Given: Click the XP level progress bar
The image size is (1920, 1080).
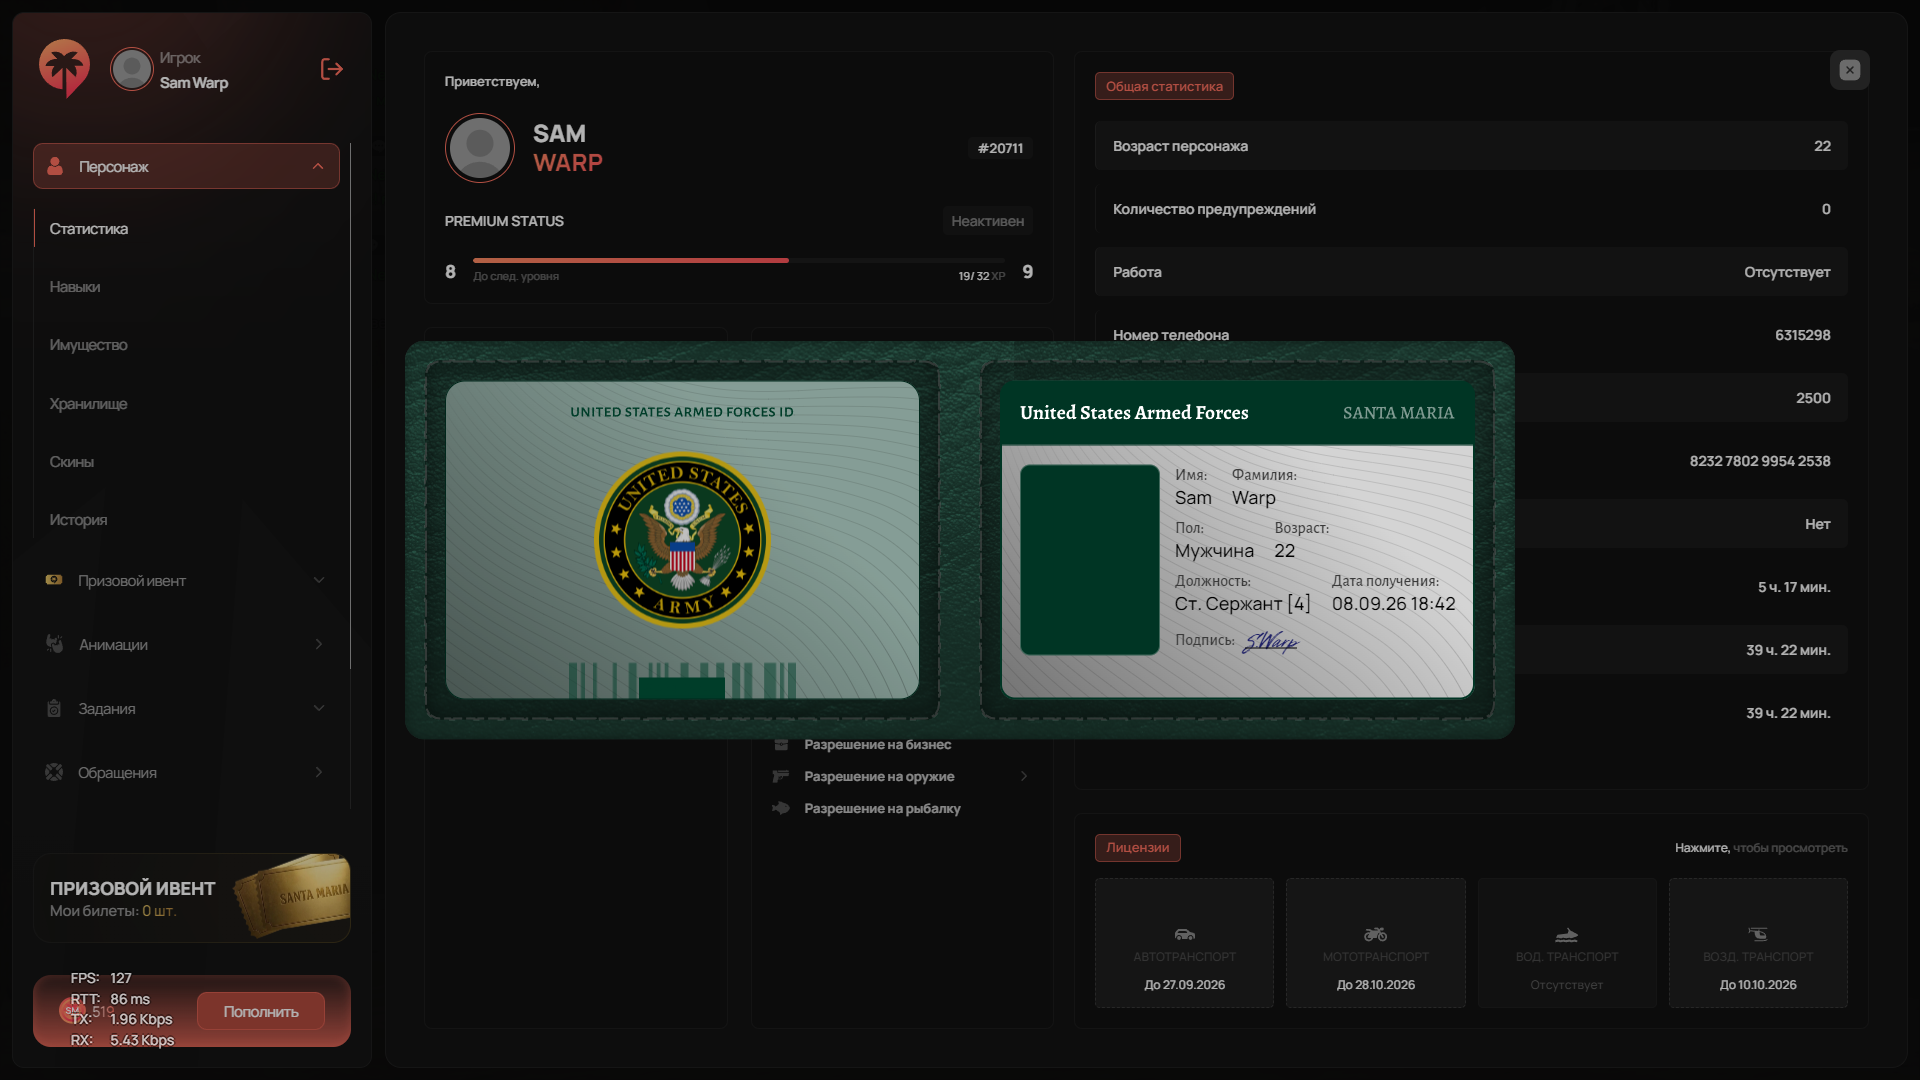Looking at the screenshot, I should pos(738,260).
